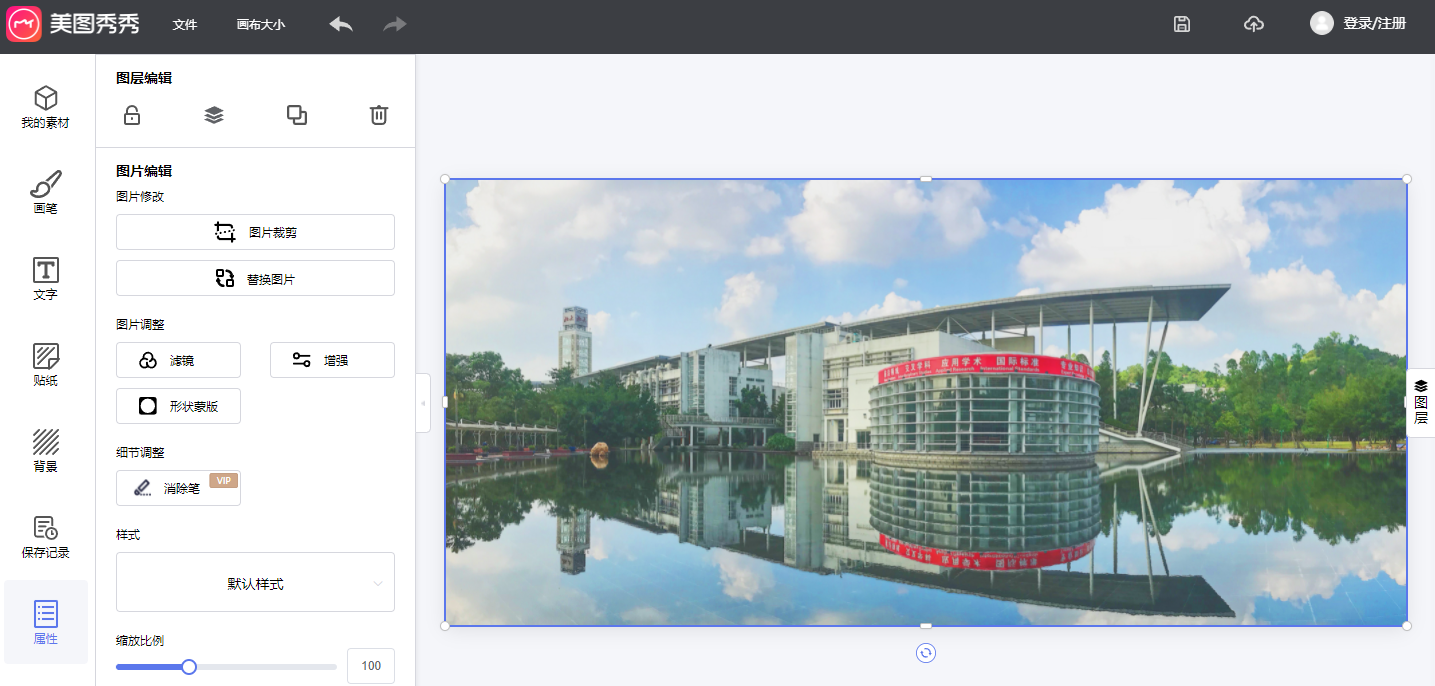Click the user avatar icon
Image resolution: width=1435 pixels, height=686 pixels.
pyautogui.click(x=1322, y=23)
